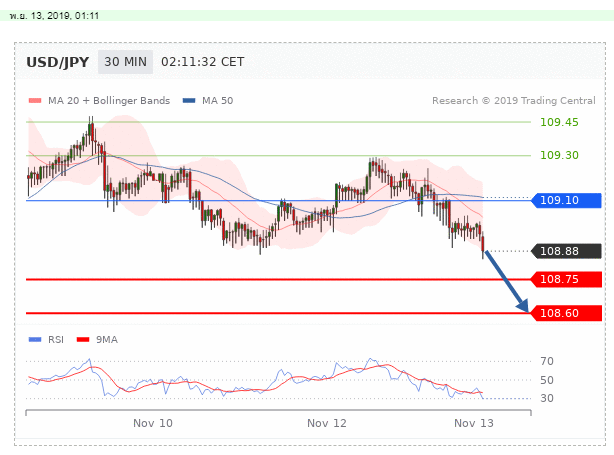Click the 02:11:32 CET timestamp
614x455 pixels.
coord(202,62)
